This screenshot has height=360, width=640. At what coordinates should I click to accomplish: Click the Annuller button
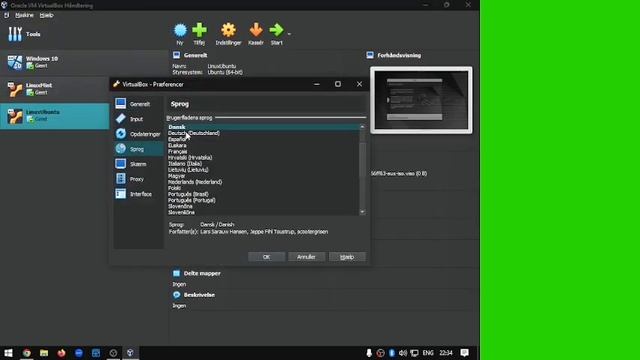coord(306,257)
